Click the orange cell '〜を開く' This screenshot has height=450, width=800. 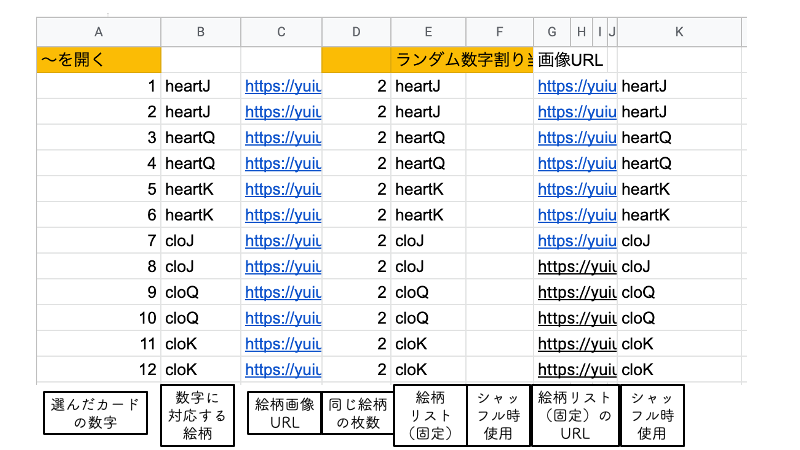click(98, 60)
